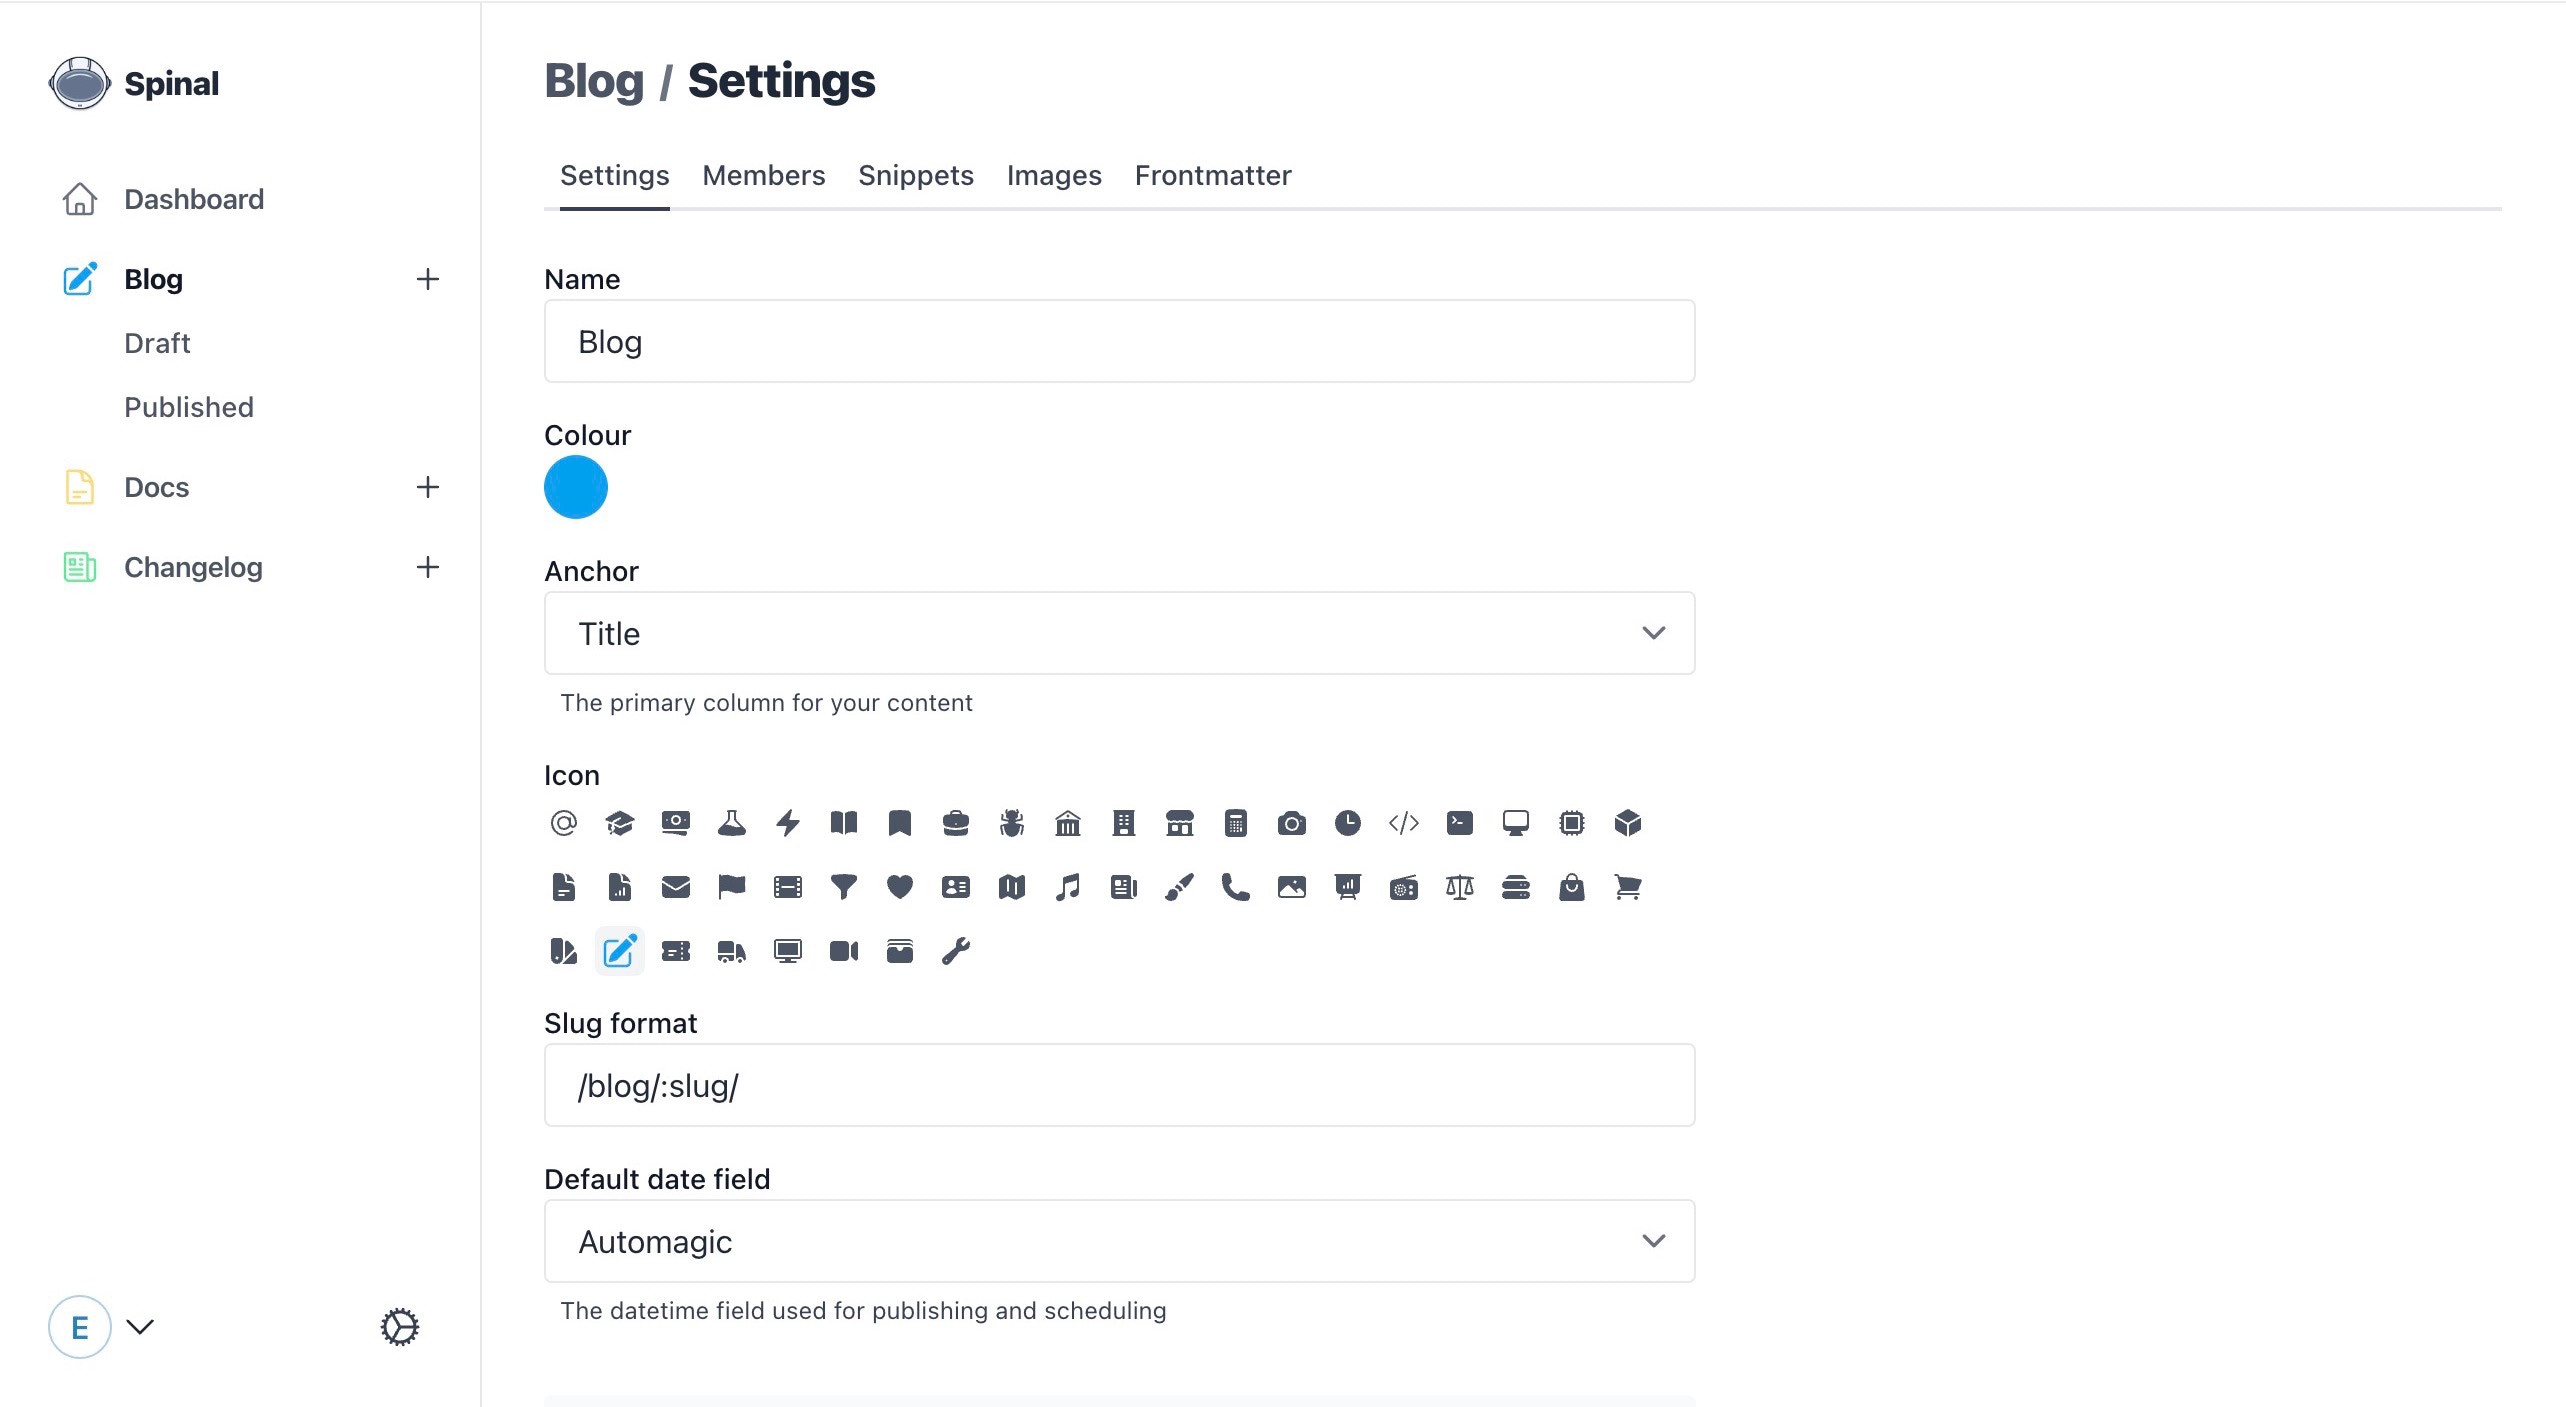Screen dimensions: 2566x1407
Task: Click the blue Colour swatch
Action: [x=576, y=487]
